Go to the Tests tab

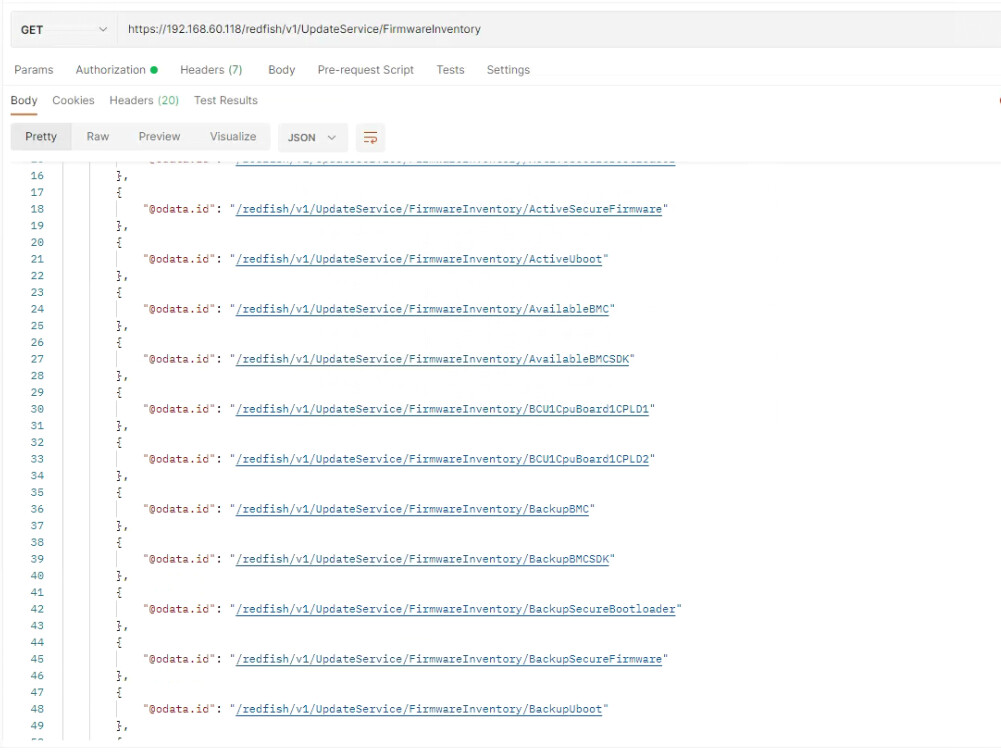point(450,70)
